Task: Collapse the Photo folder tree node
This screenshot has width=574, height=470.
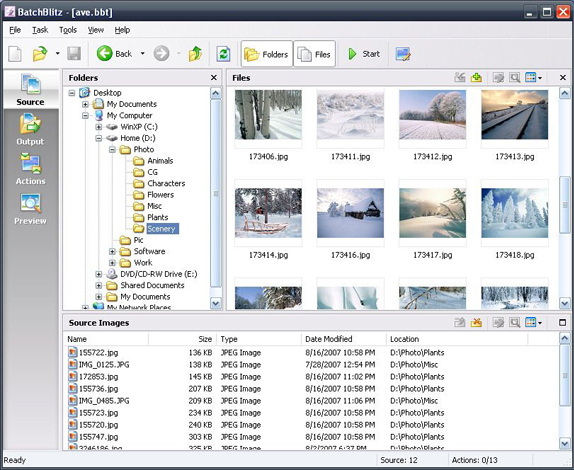Action: (112, 150)
